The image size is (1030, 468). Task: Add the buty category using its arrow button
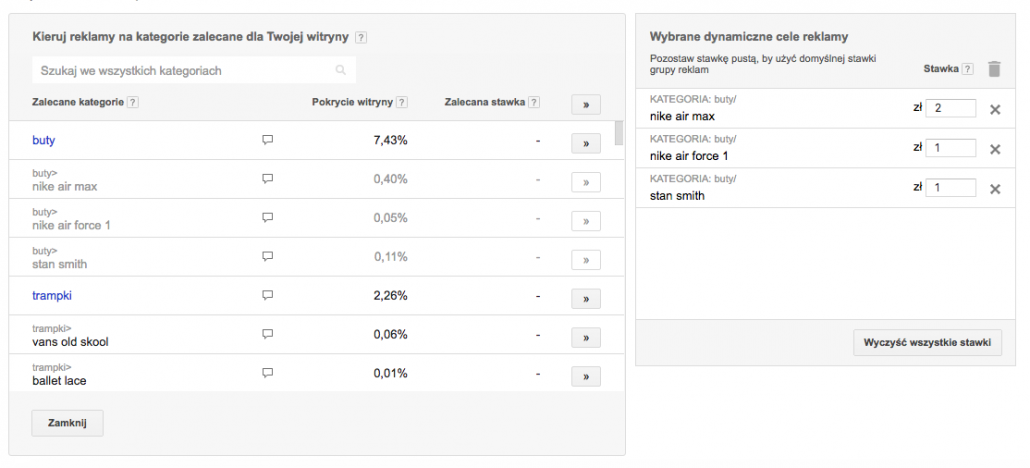point(586,143)
